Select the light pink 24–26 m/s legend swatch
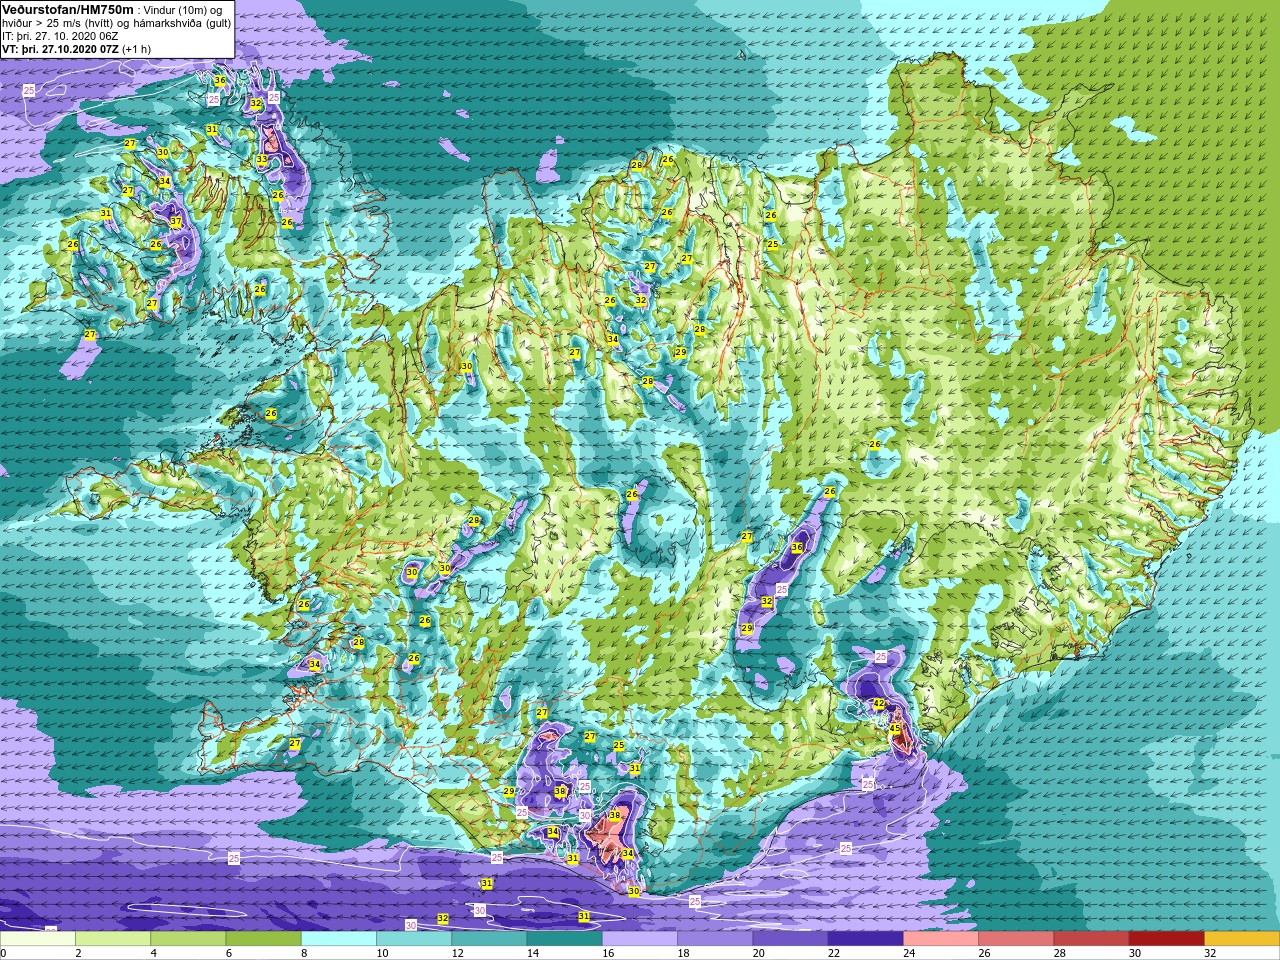The height and width of the screenshot is (960, 1280). [x=941, y=939]
